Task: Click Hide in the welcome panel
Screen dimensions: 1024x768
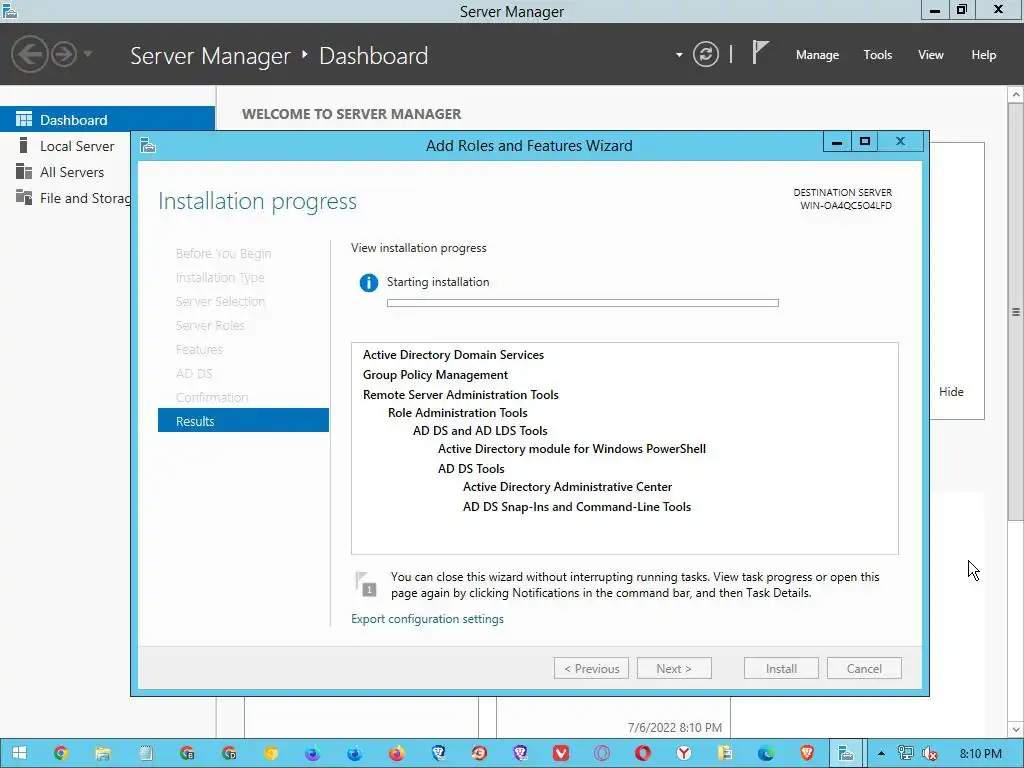Action: point(951,391)
